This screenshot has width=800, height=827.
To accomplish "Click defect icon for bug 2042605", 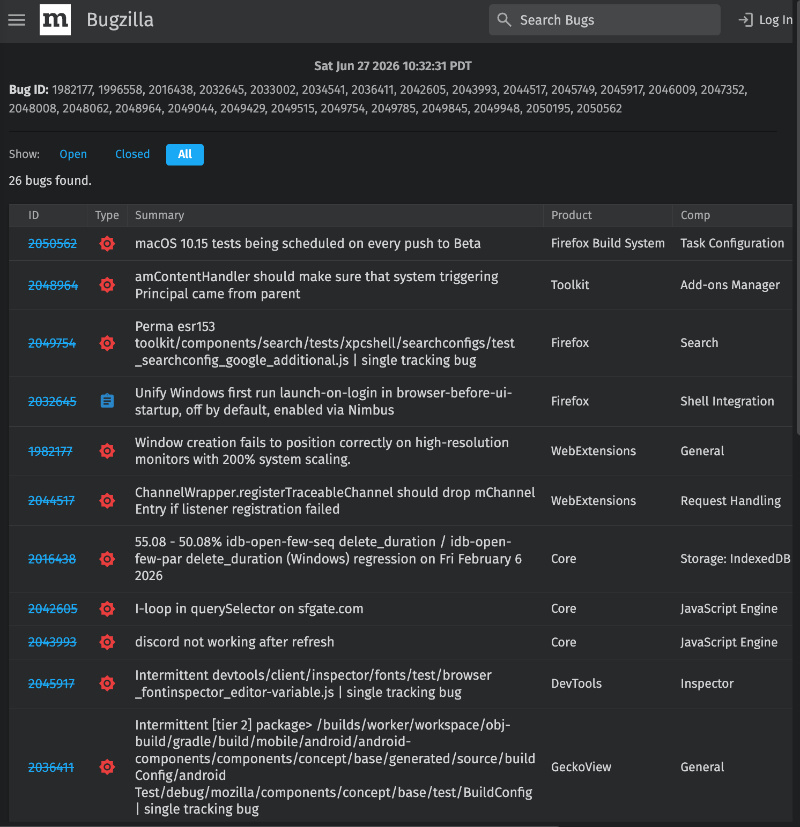I will tap(107, 609).
